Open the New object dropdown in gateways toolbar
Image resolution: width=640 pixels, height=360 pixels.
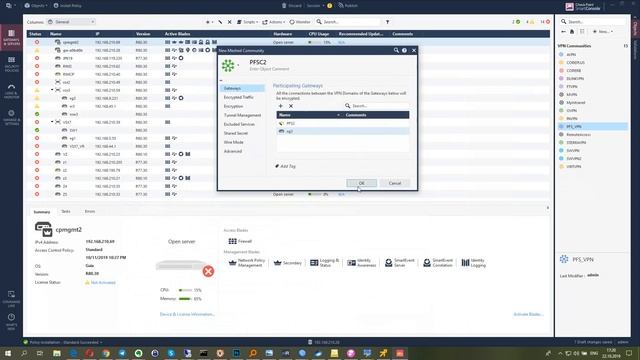209,22
